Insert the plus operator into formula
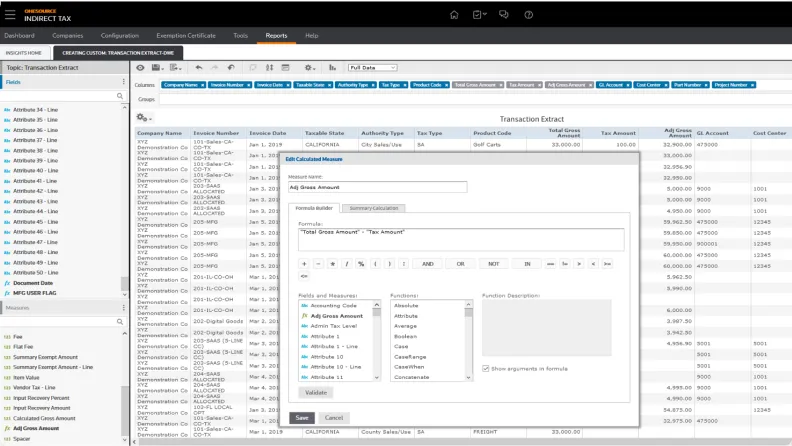Screen dimensions: 792x446 [x=304, y=263]
